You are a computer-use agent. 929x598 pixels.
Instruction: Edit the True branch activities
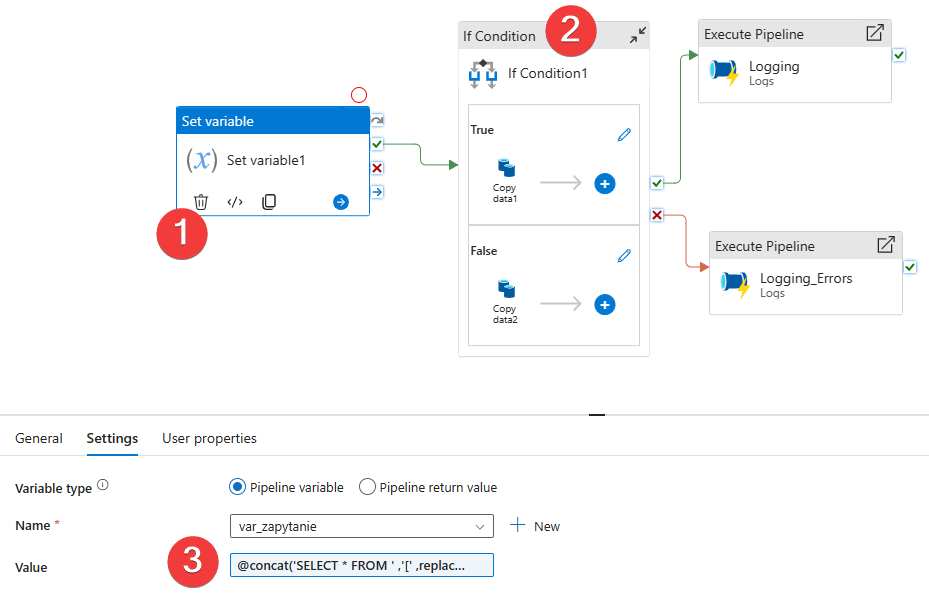click(x=624, y=135)
